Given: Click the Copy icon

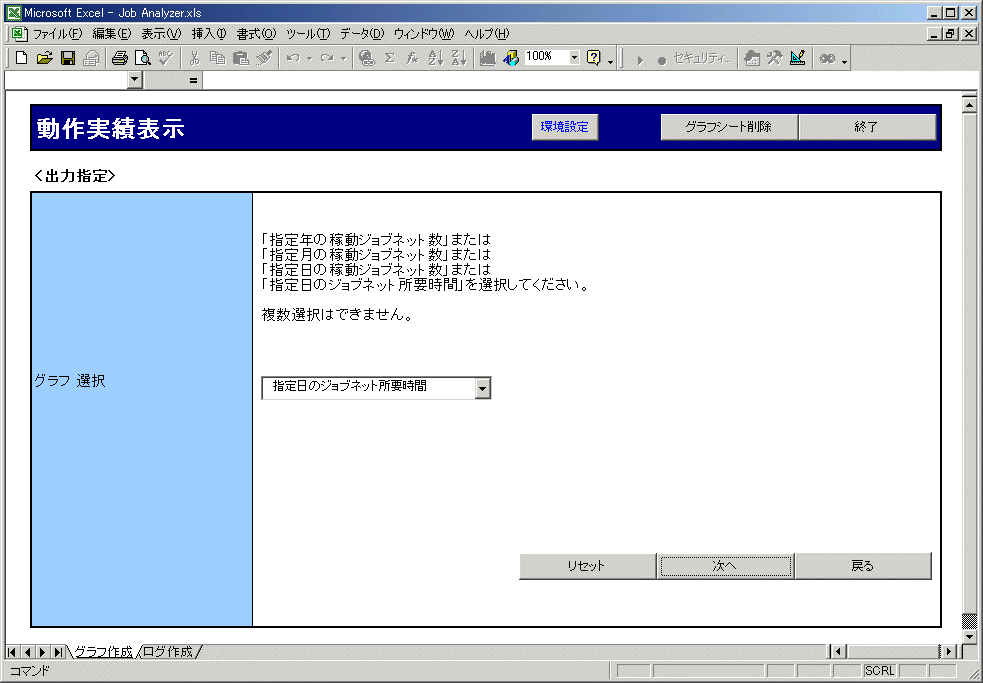Looking at the screenshot, I should [x=218, y=58].
